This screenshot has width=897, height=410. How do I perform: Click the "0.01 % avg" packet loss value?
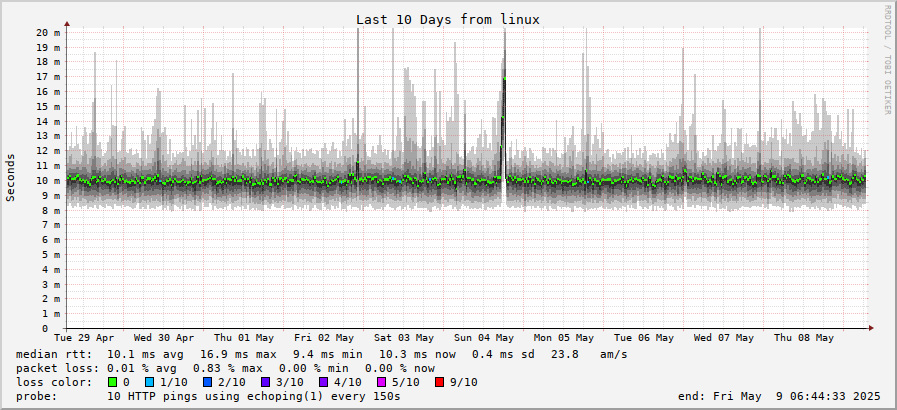tap(142, 368)
